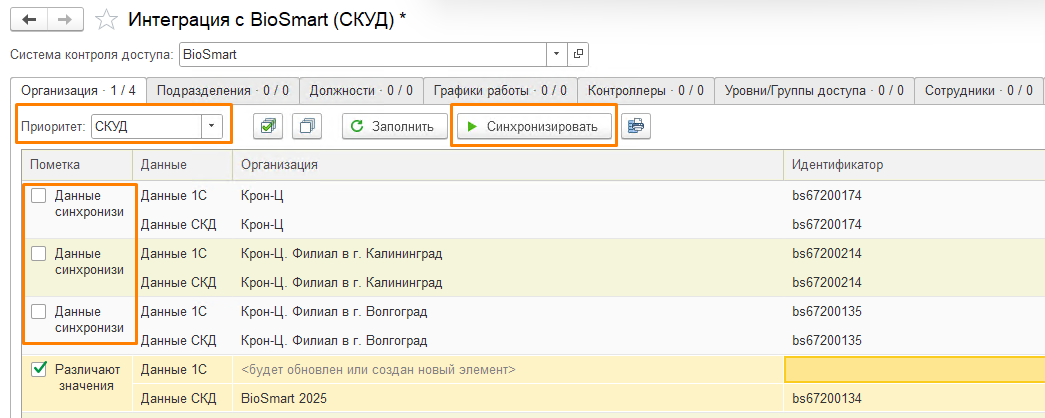This screenshot has width=1045, height=418.
Task: Select the Контроллеры tab
Action: coord(645,90)
